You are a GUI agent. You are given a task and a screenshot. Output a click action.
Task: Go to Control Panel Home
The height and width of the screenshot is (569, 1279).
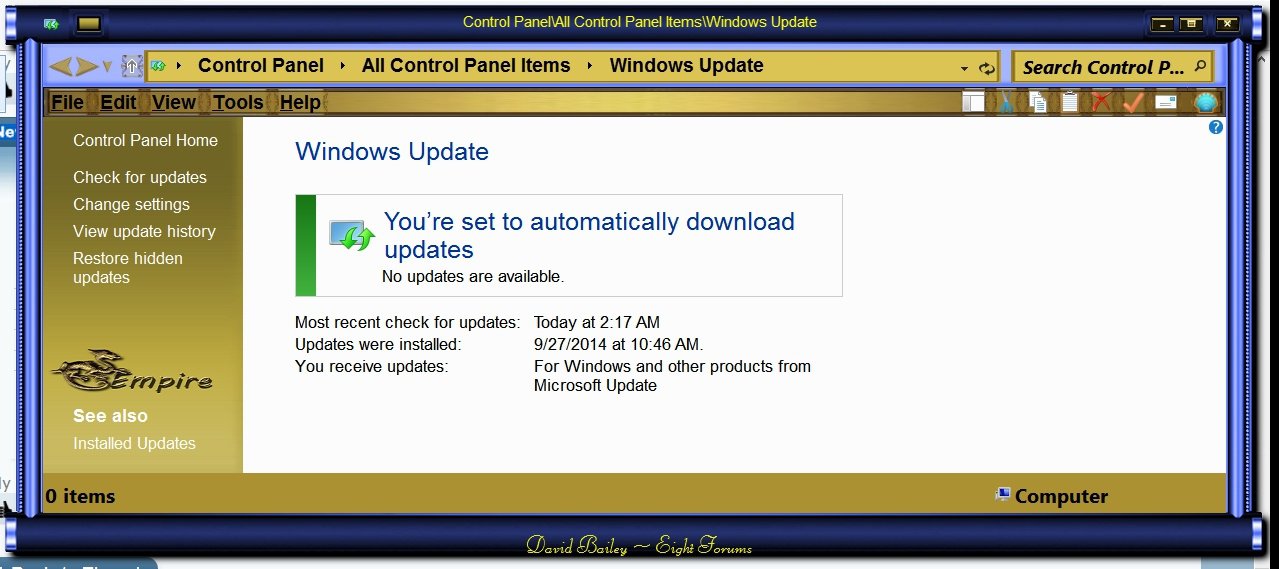(145, 140)
